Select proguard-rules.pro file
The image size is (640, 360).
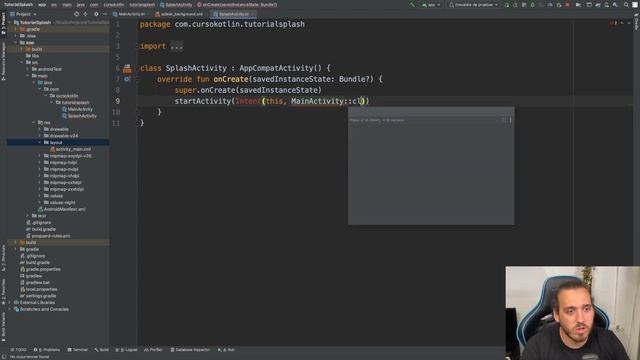coord(51,236)
